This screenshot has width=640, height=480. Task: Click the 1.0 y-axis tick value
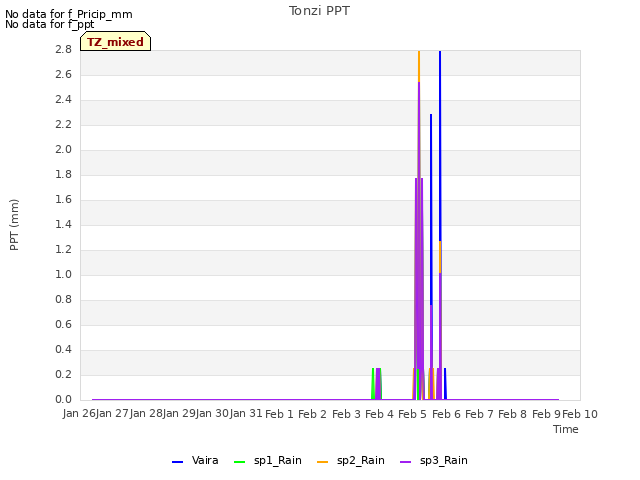click(63, 274)
